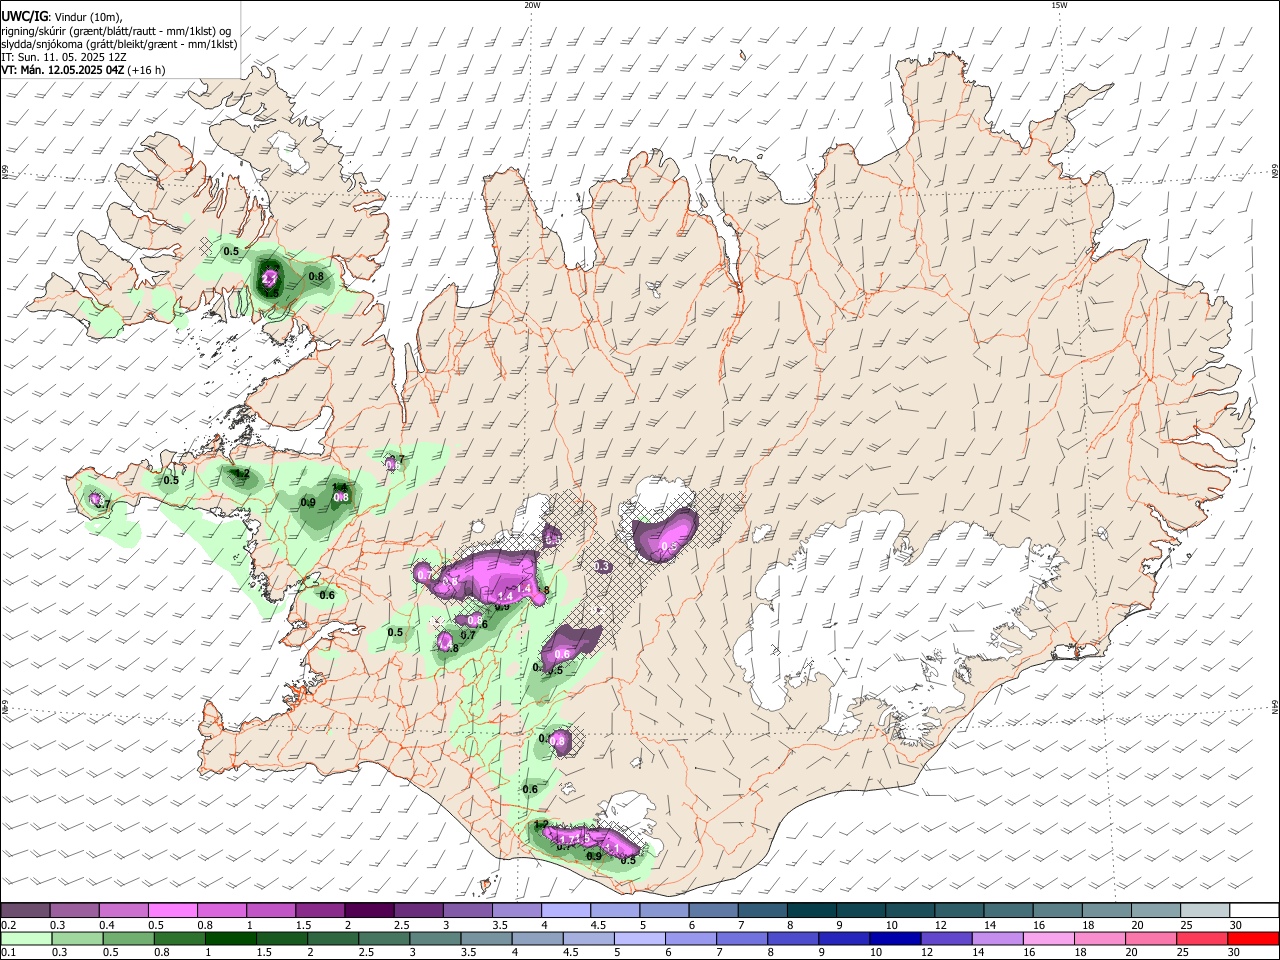Click the slate blue 6–7 swatch on upper scale
The image size is (1280, 960).
(714, 910)
